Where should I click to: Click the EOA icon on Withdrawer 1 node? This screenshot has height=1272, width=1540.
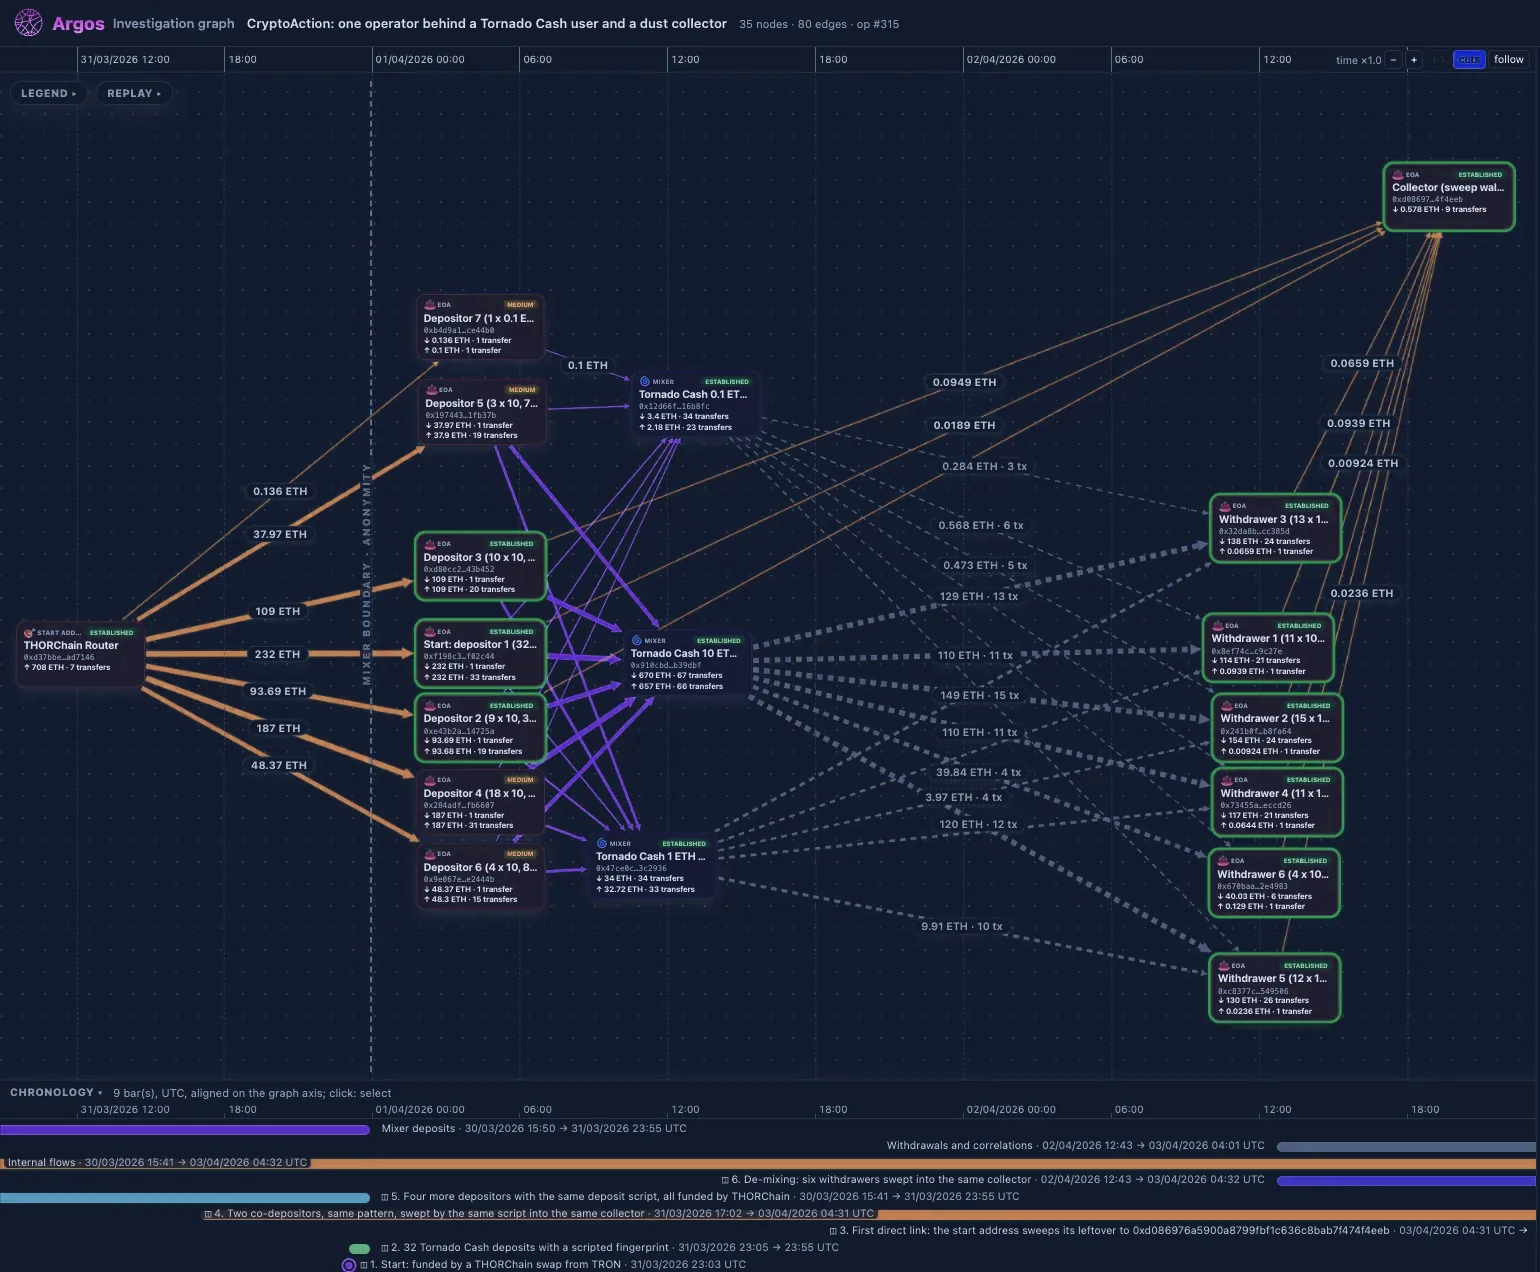(x=1218, y=625)
